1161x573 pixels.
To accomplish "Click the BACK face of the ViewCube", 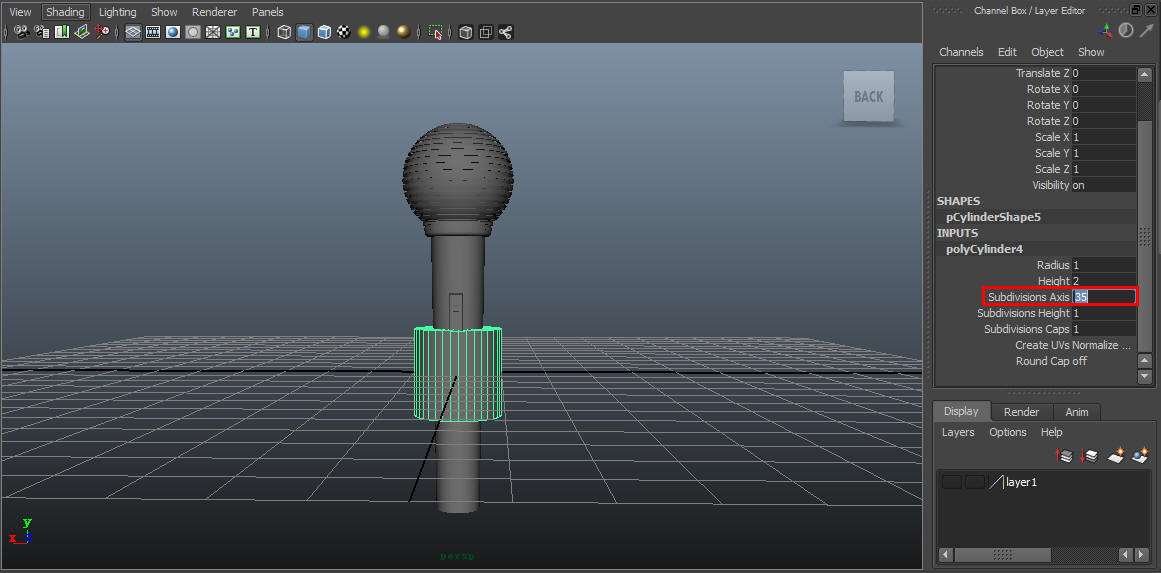I will tap(869, 96).
